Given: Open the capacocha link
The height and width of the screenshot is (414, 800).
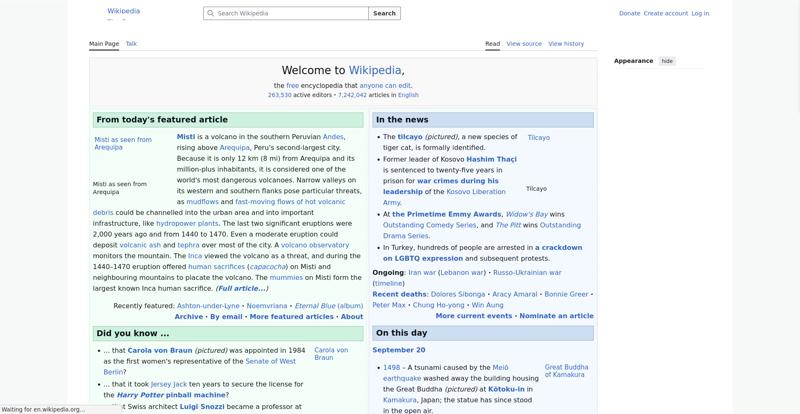Looking at the screenshot, I should point(267,267).
